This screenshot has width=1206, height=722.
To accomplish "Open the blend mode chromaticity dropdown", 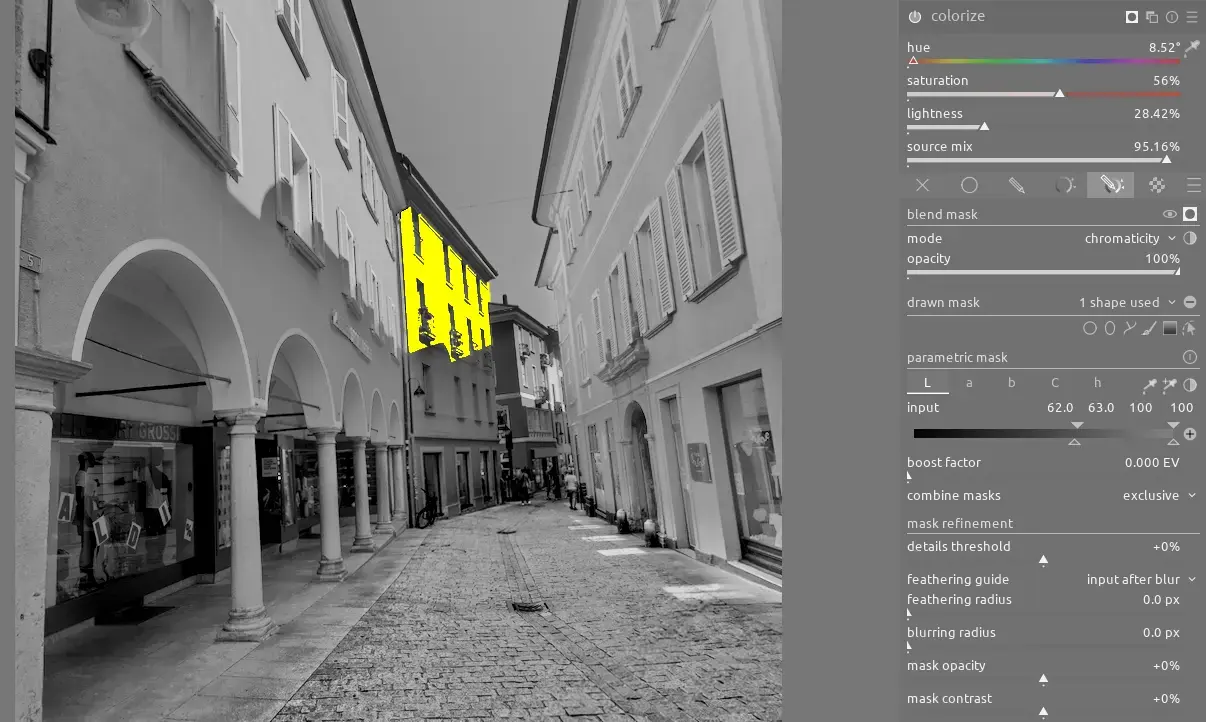I will [x=1130, y=239].
